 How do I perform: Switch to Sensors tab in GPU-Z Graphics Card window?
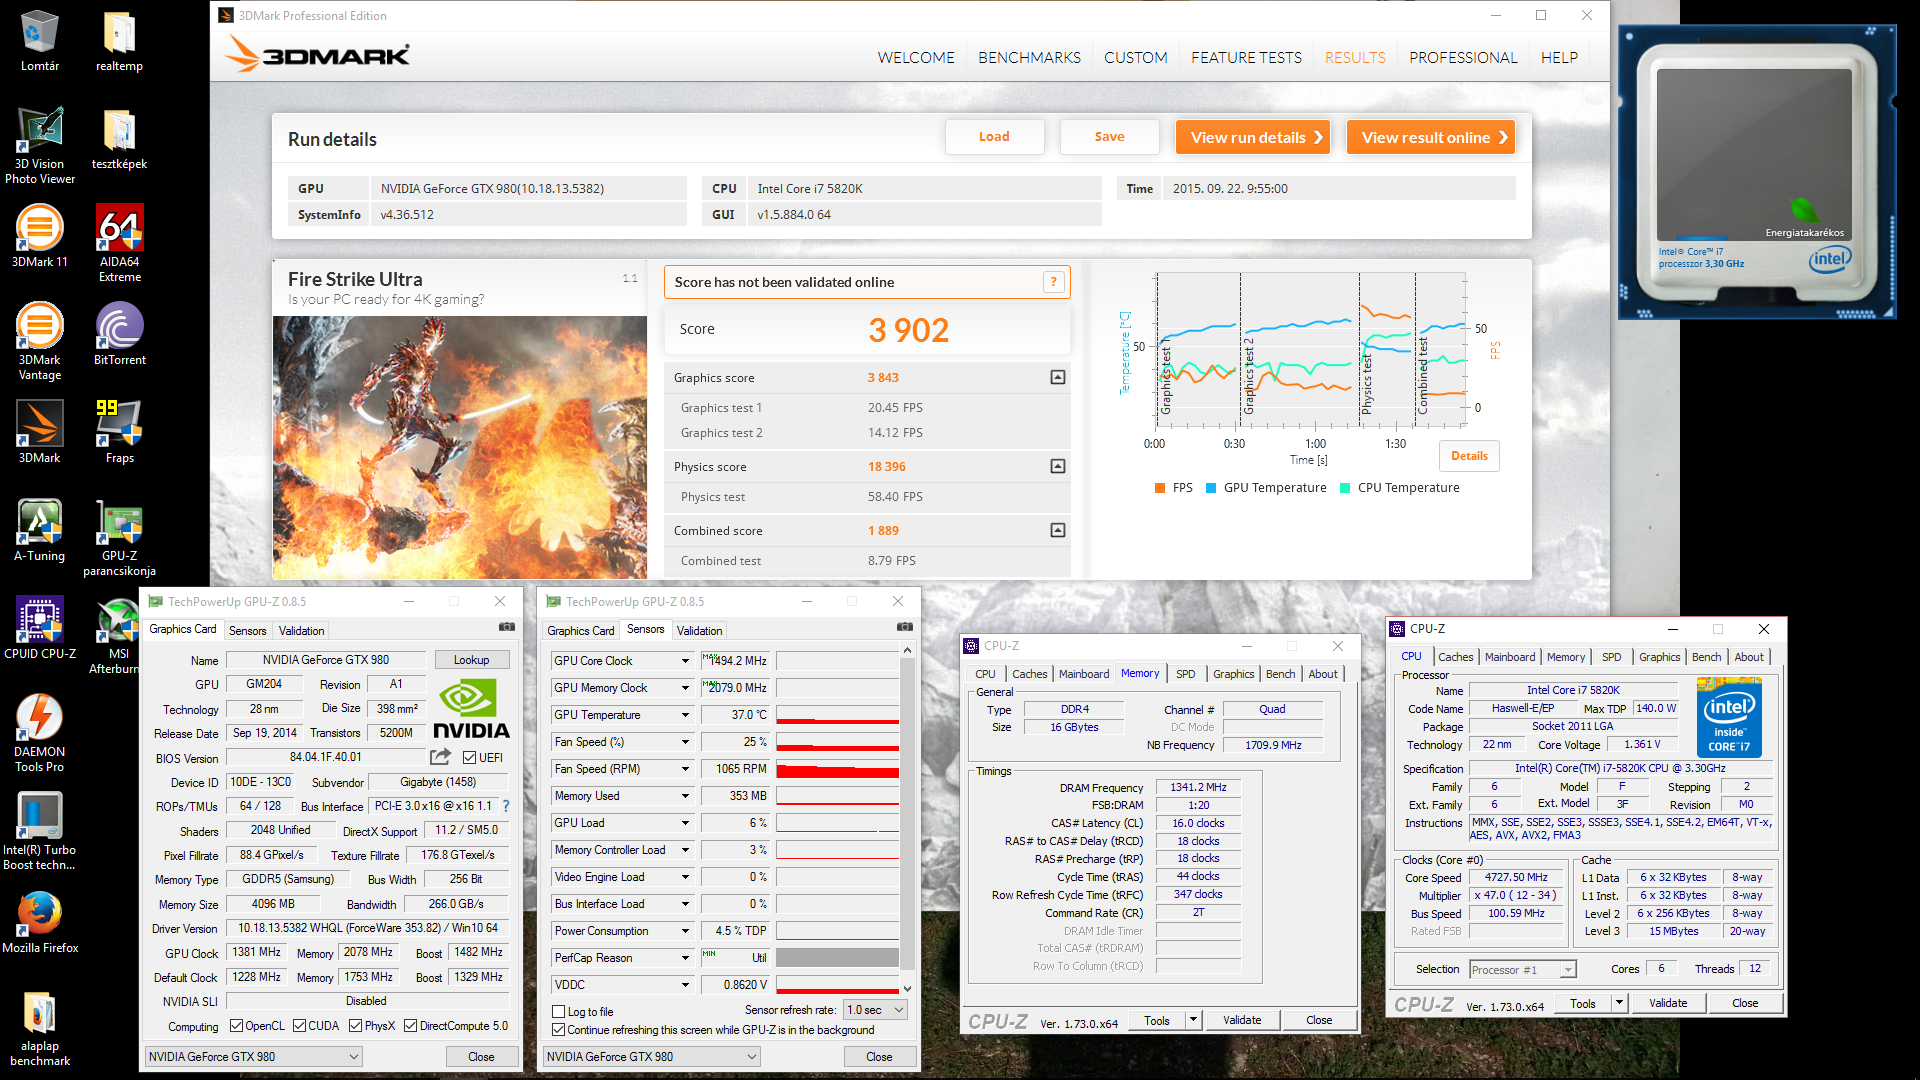[x=247, y=631]
